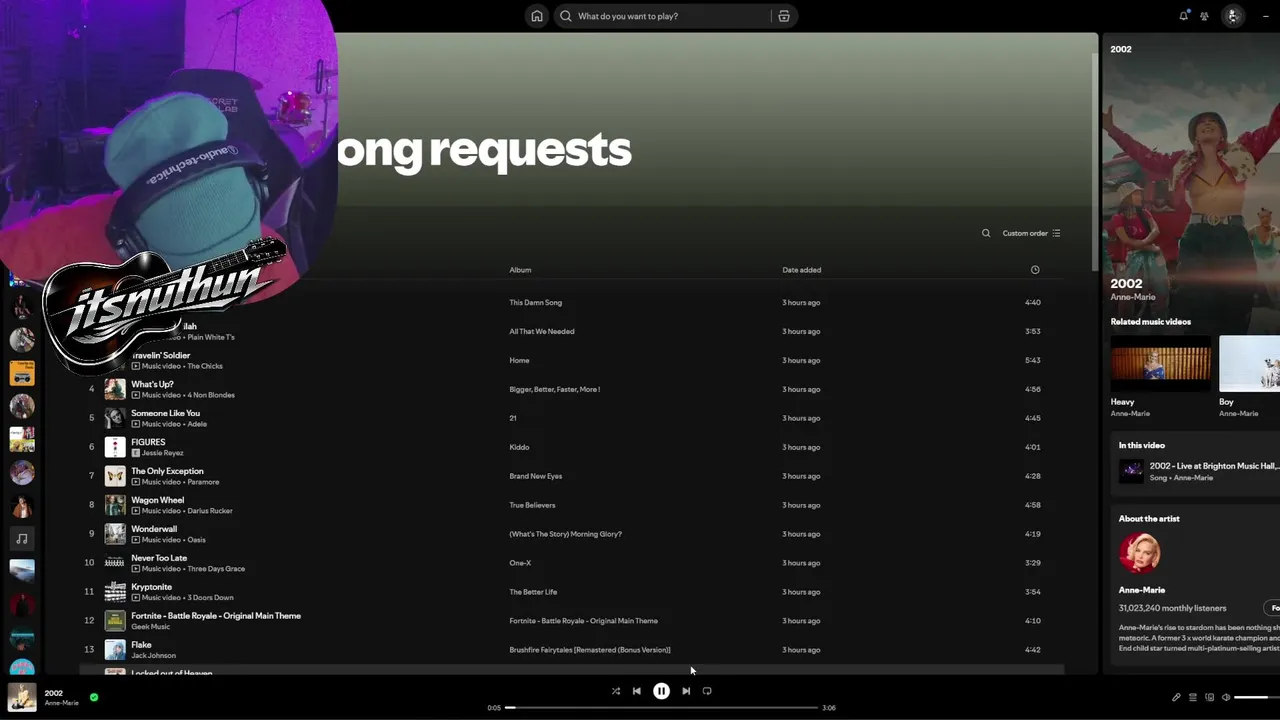
Task: Click the What's Up? track artwork
Action: [x=115, y=389]
